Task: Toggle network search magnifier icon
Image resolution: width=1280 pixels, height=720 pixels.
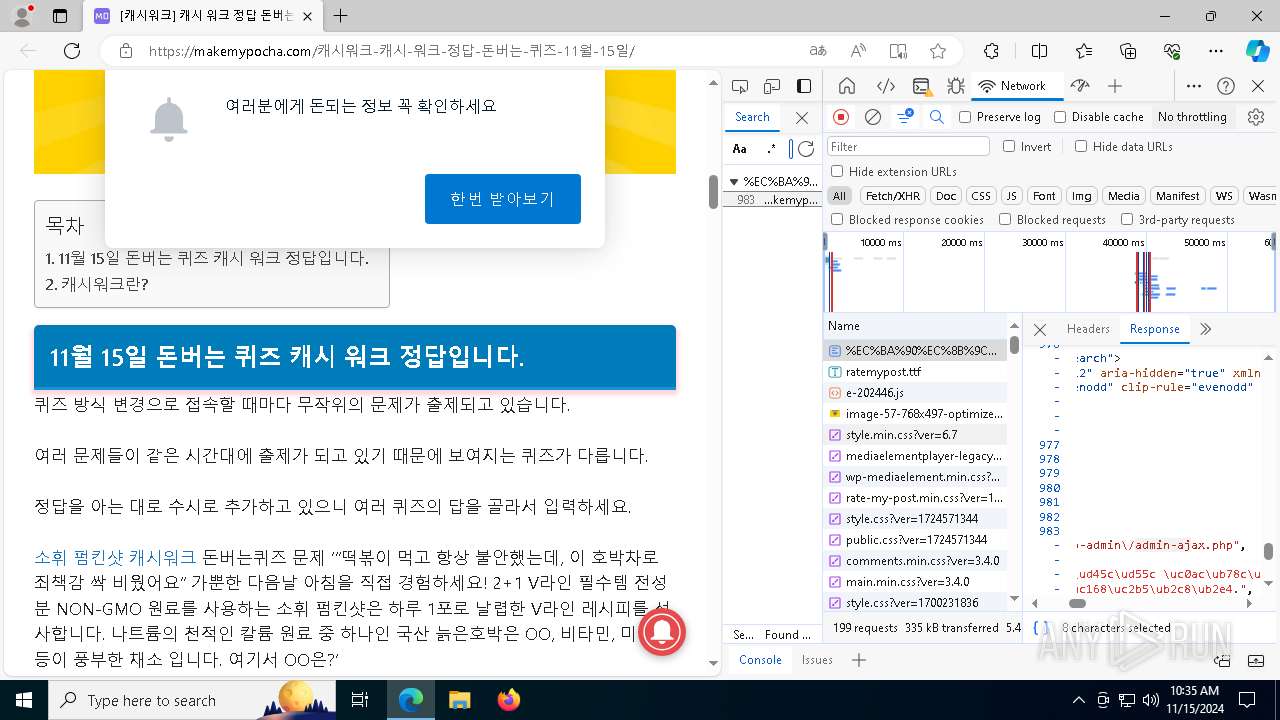Action: (x=936, y=117)
